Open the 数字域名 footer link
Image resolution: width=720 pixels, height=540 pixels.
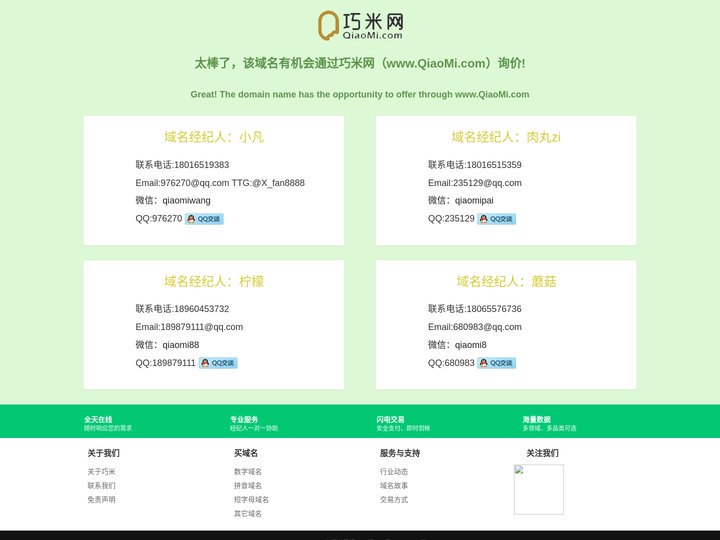point(248,472)
